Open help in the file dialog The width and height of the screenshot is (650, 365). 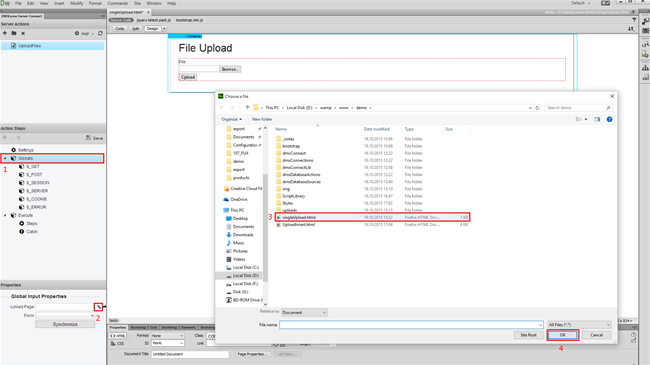(x=609, y=119)
